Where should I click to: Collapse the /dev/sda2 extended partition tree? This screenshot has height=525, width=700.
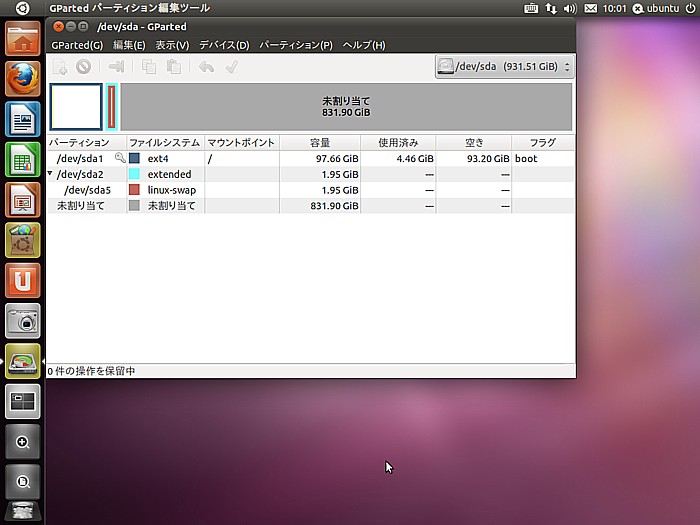point(50,173)
